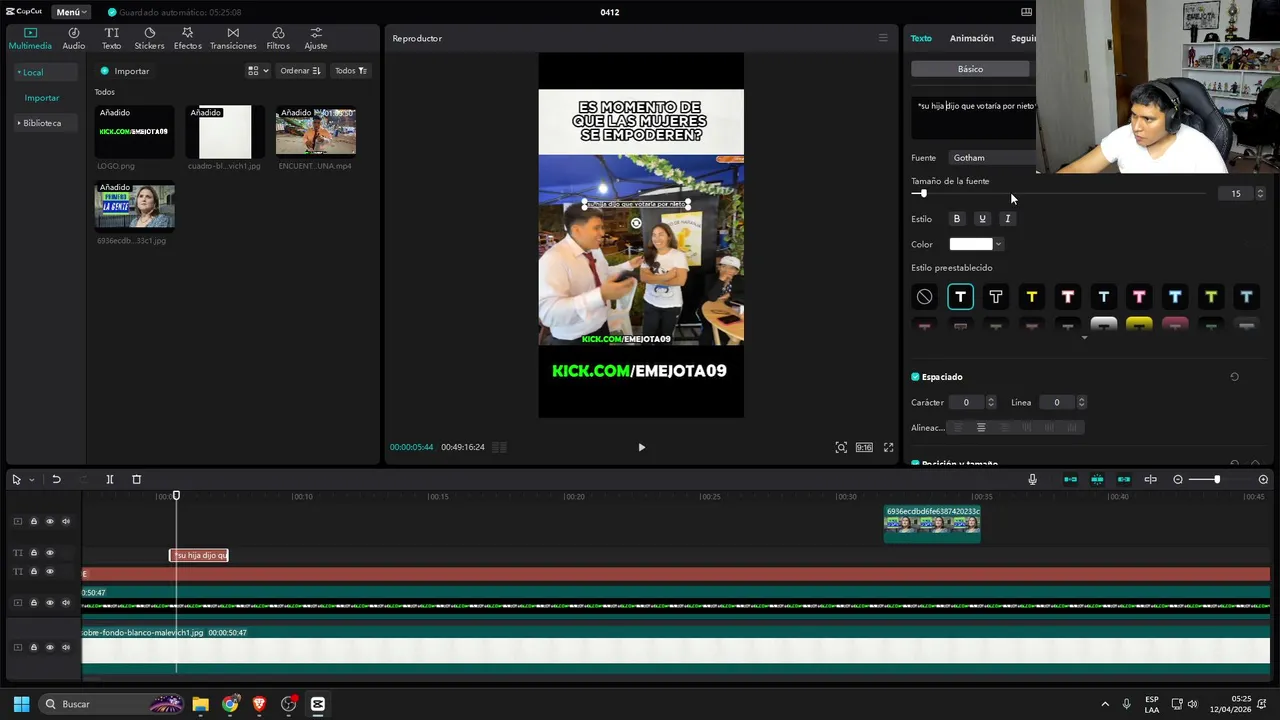Viewport: 1280px width, 720px height.
Task: Click the timeline zoom out magnifier
Action: (x=1178, y=480)
